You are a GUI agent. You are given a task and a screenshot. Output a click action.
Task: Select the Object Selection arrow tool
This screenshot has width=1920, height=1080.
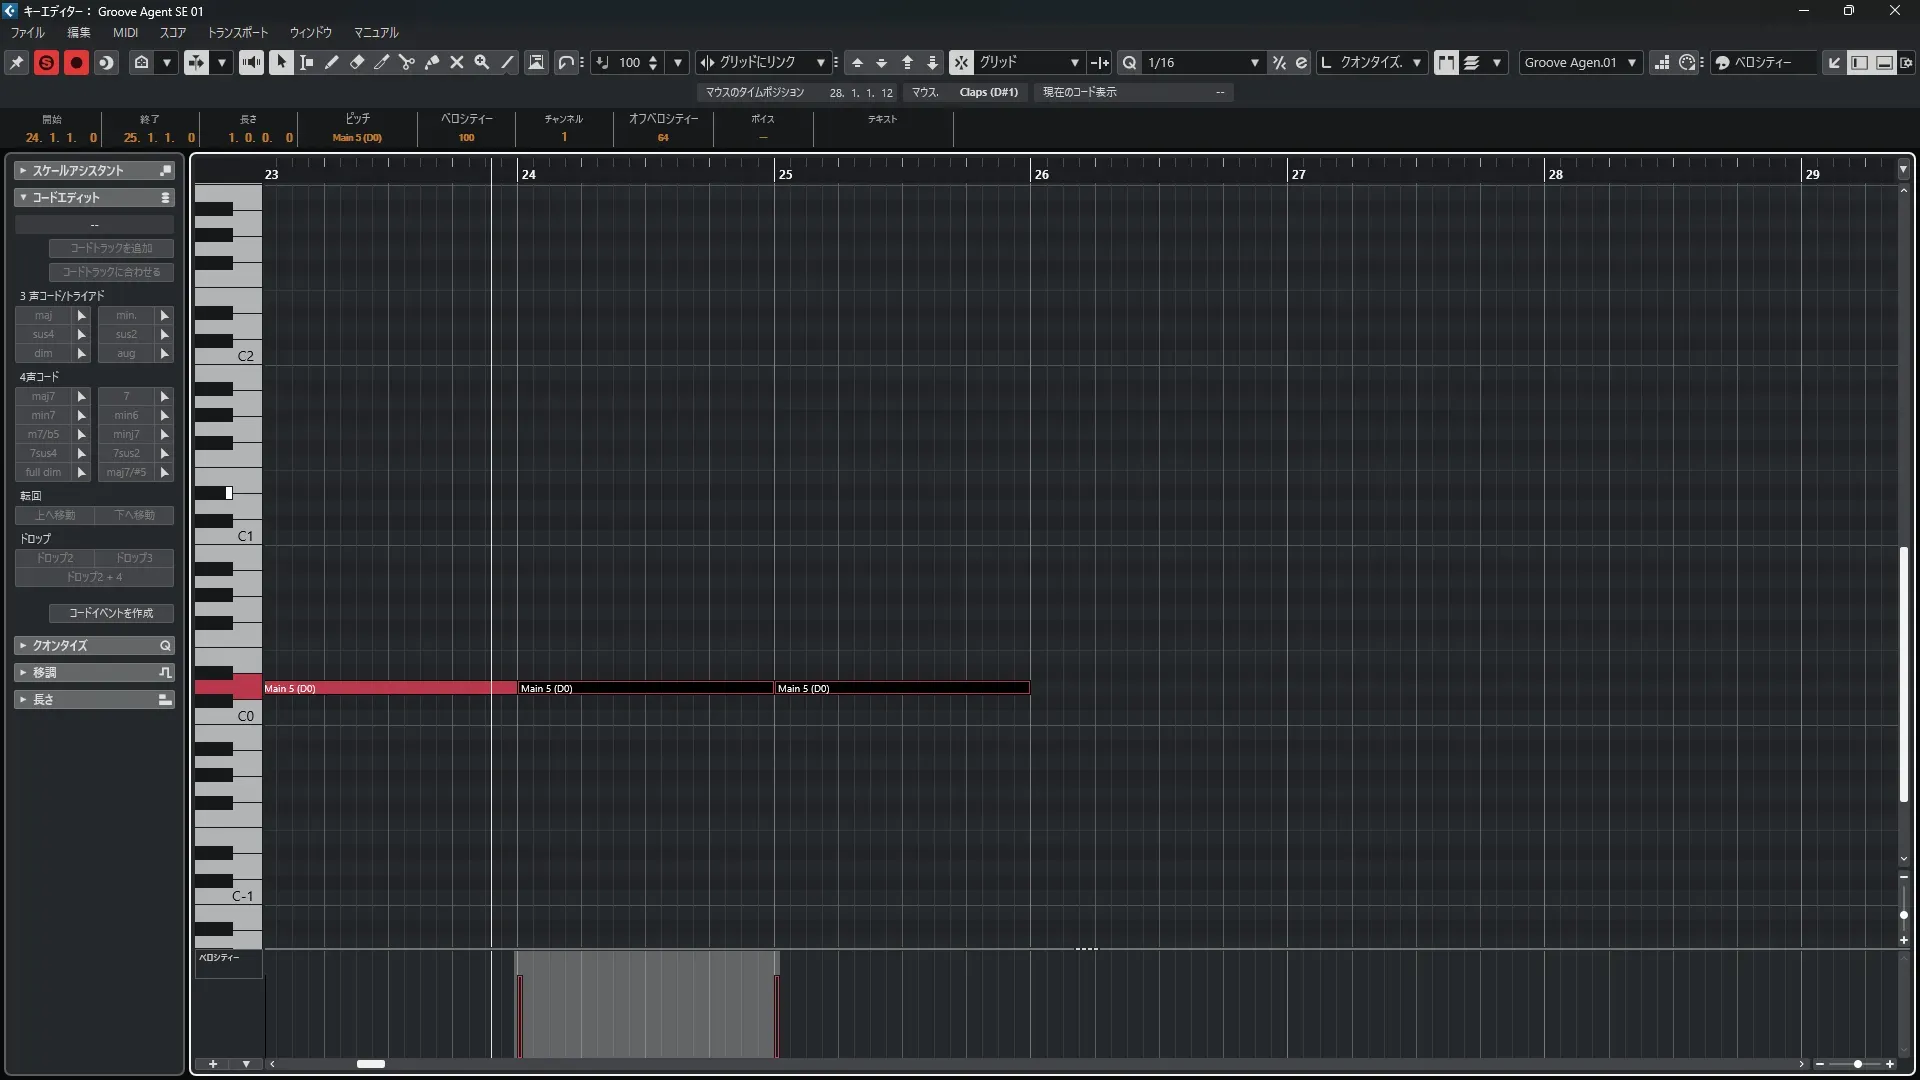pos(281,62)
